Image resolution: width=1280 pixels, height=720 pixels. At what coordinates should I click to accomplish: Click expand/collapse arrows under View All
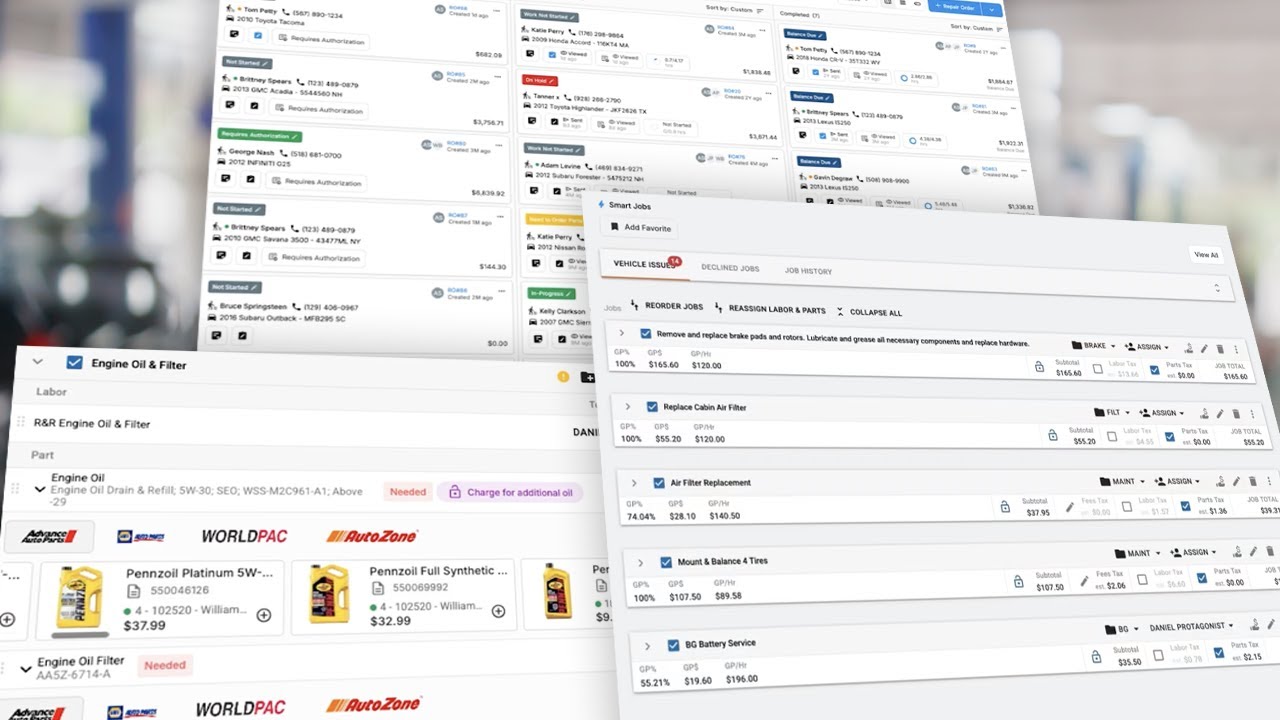point(1217,288)
